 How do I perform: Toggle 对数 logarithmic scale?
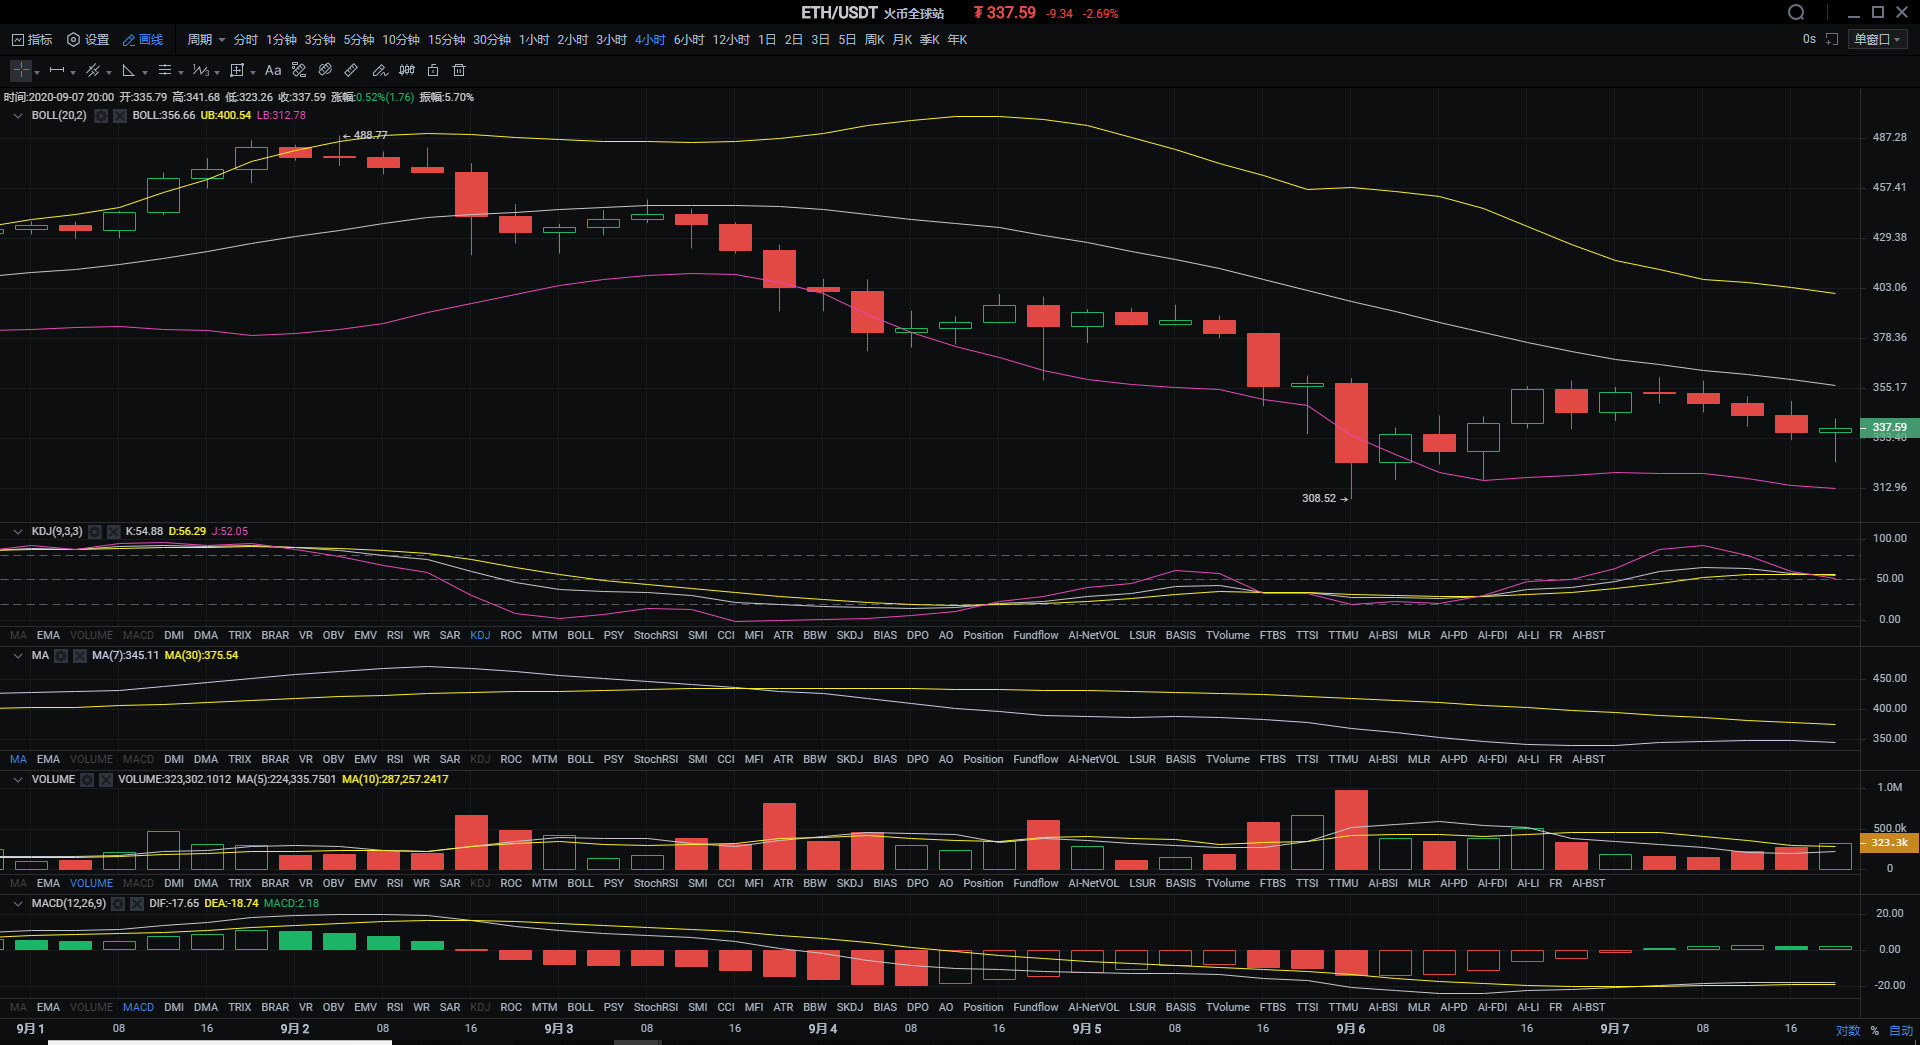[x=1848, y=1030]
